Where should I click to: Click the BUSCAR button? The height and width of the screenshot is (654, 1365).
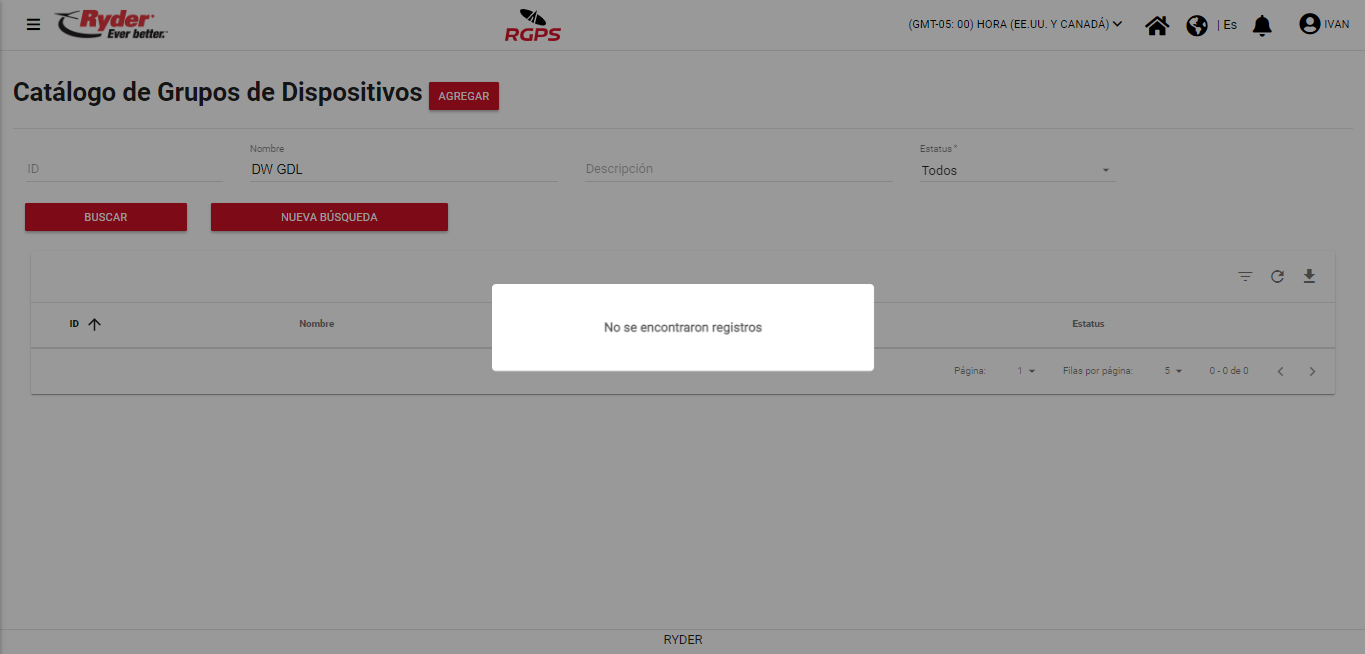click(106, 217)
